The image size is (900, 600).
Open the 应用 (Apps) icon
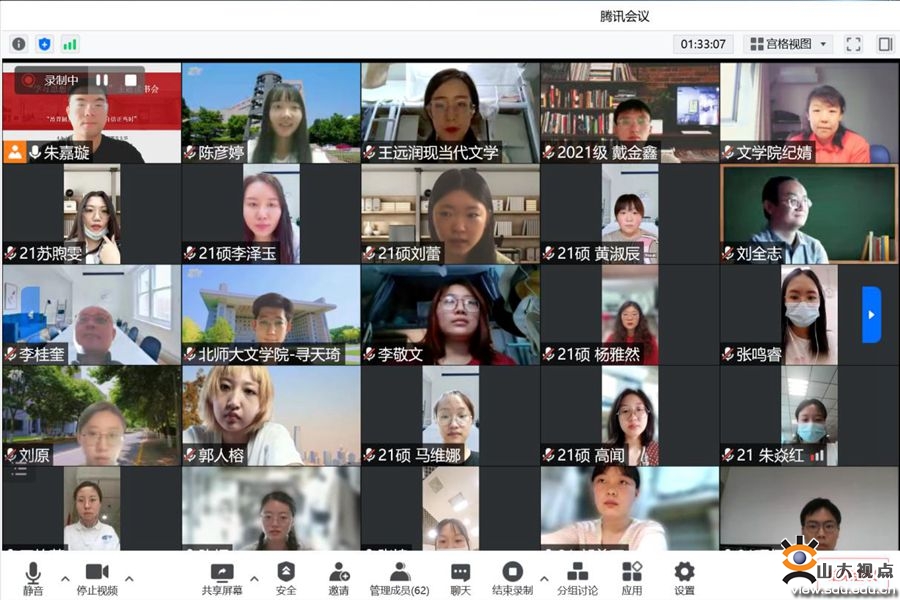[632, 578]
